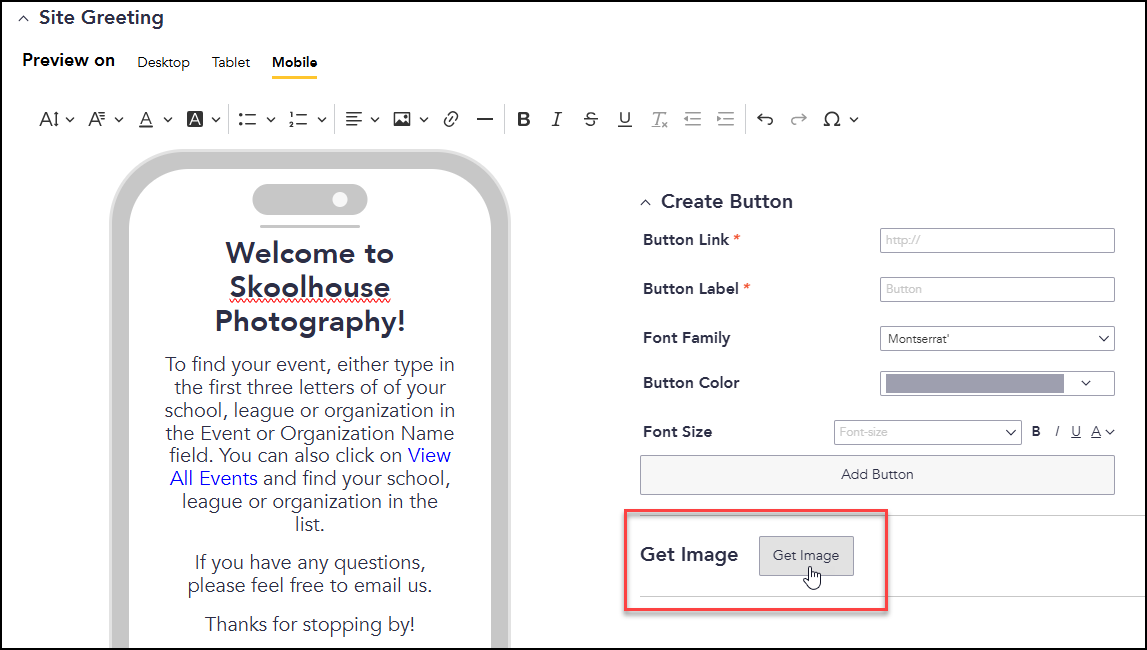Toggle underline in the editor toolbar
Viewport: 1147px width, 650px height.
[x=625, y=119]
